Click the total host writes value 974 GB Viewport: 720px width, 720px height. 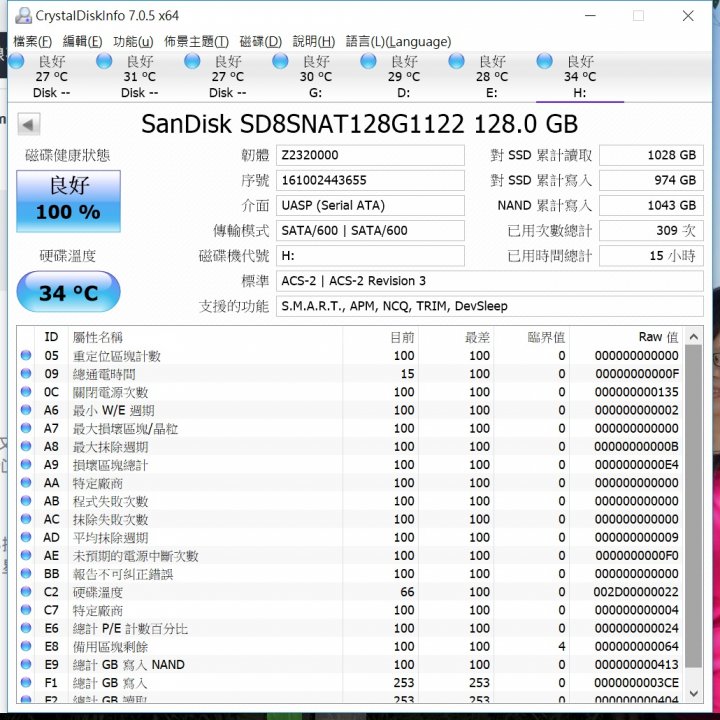[651, 180]
